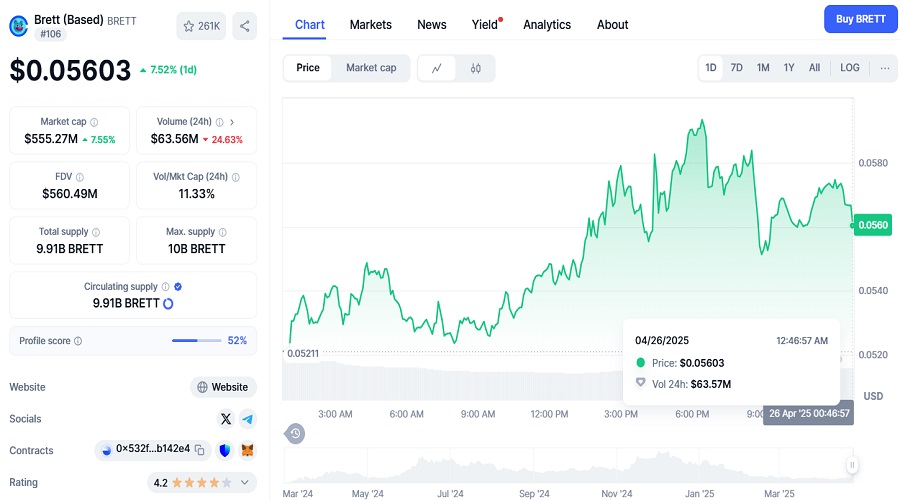Click the 0.0560 current price marker
900x500 pixels.
873,225
